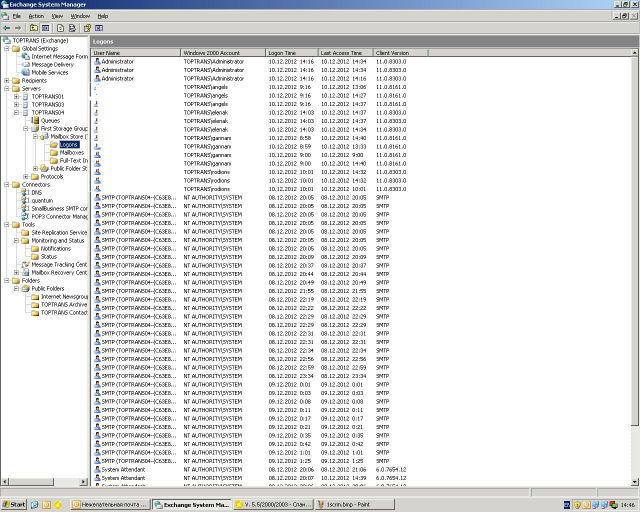The image size is (640, 512).
Task: Select POP3 Connector Manager node
Action: click(60, 216)
